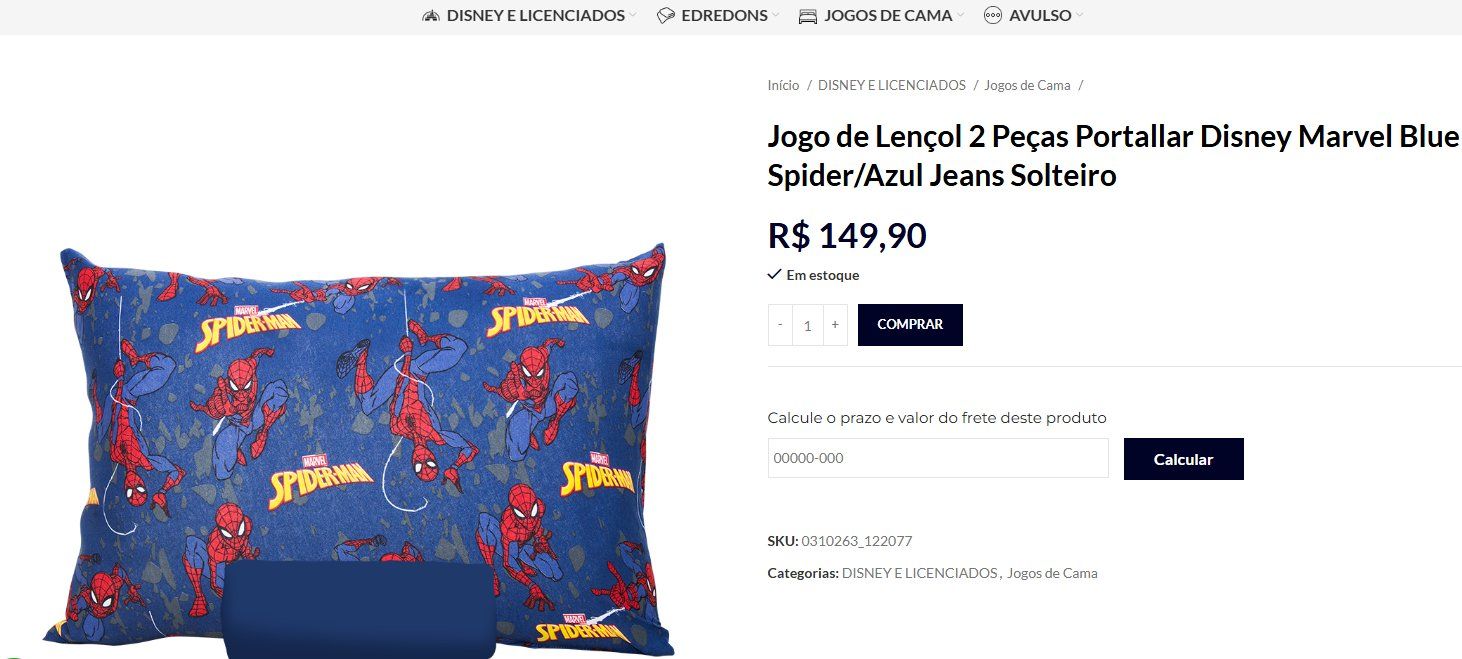1462x659 pixels.
Task: Click the Avulso circle icon
Action: [x=993, y=15]
